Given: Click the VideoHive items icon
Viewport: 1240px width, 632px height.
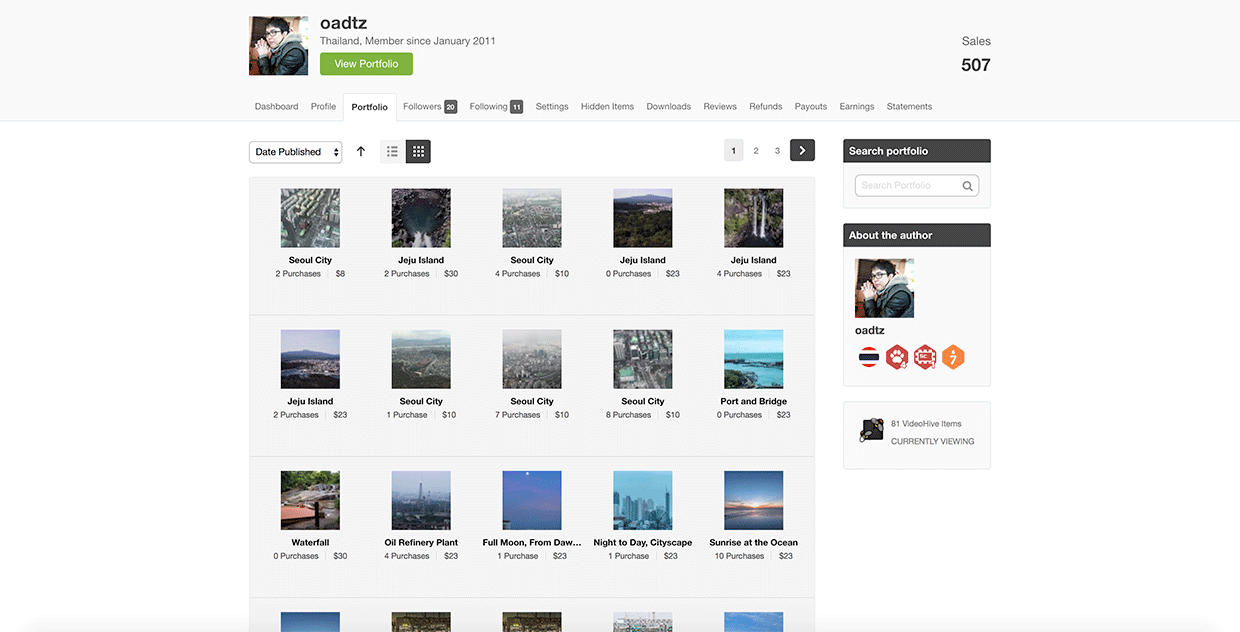Looking at the screenshot, I should pyautogui.click(x=870, y=431).
